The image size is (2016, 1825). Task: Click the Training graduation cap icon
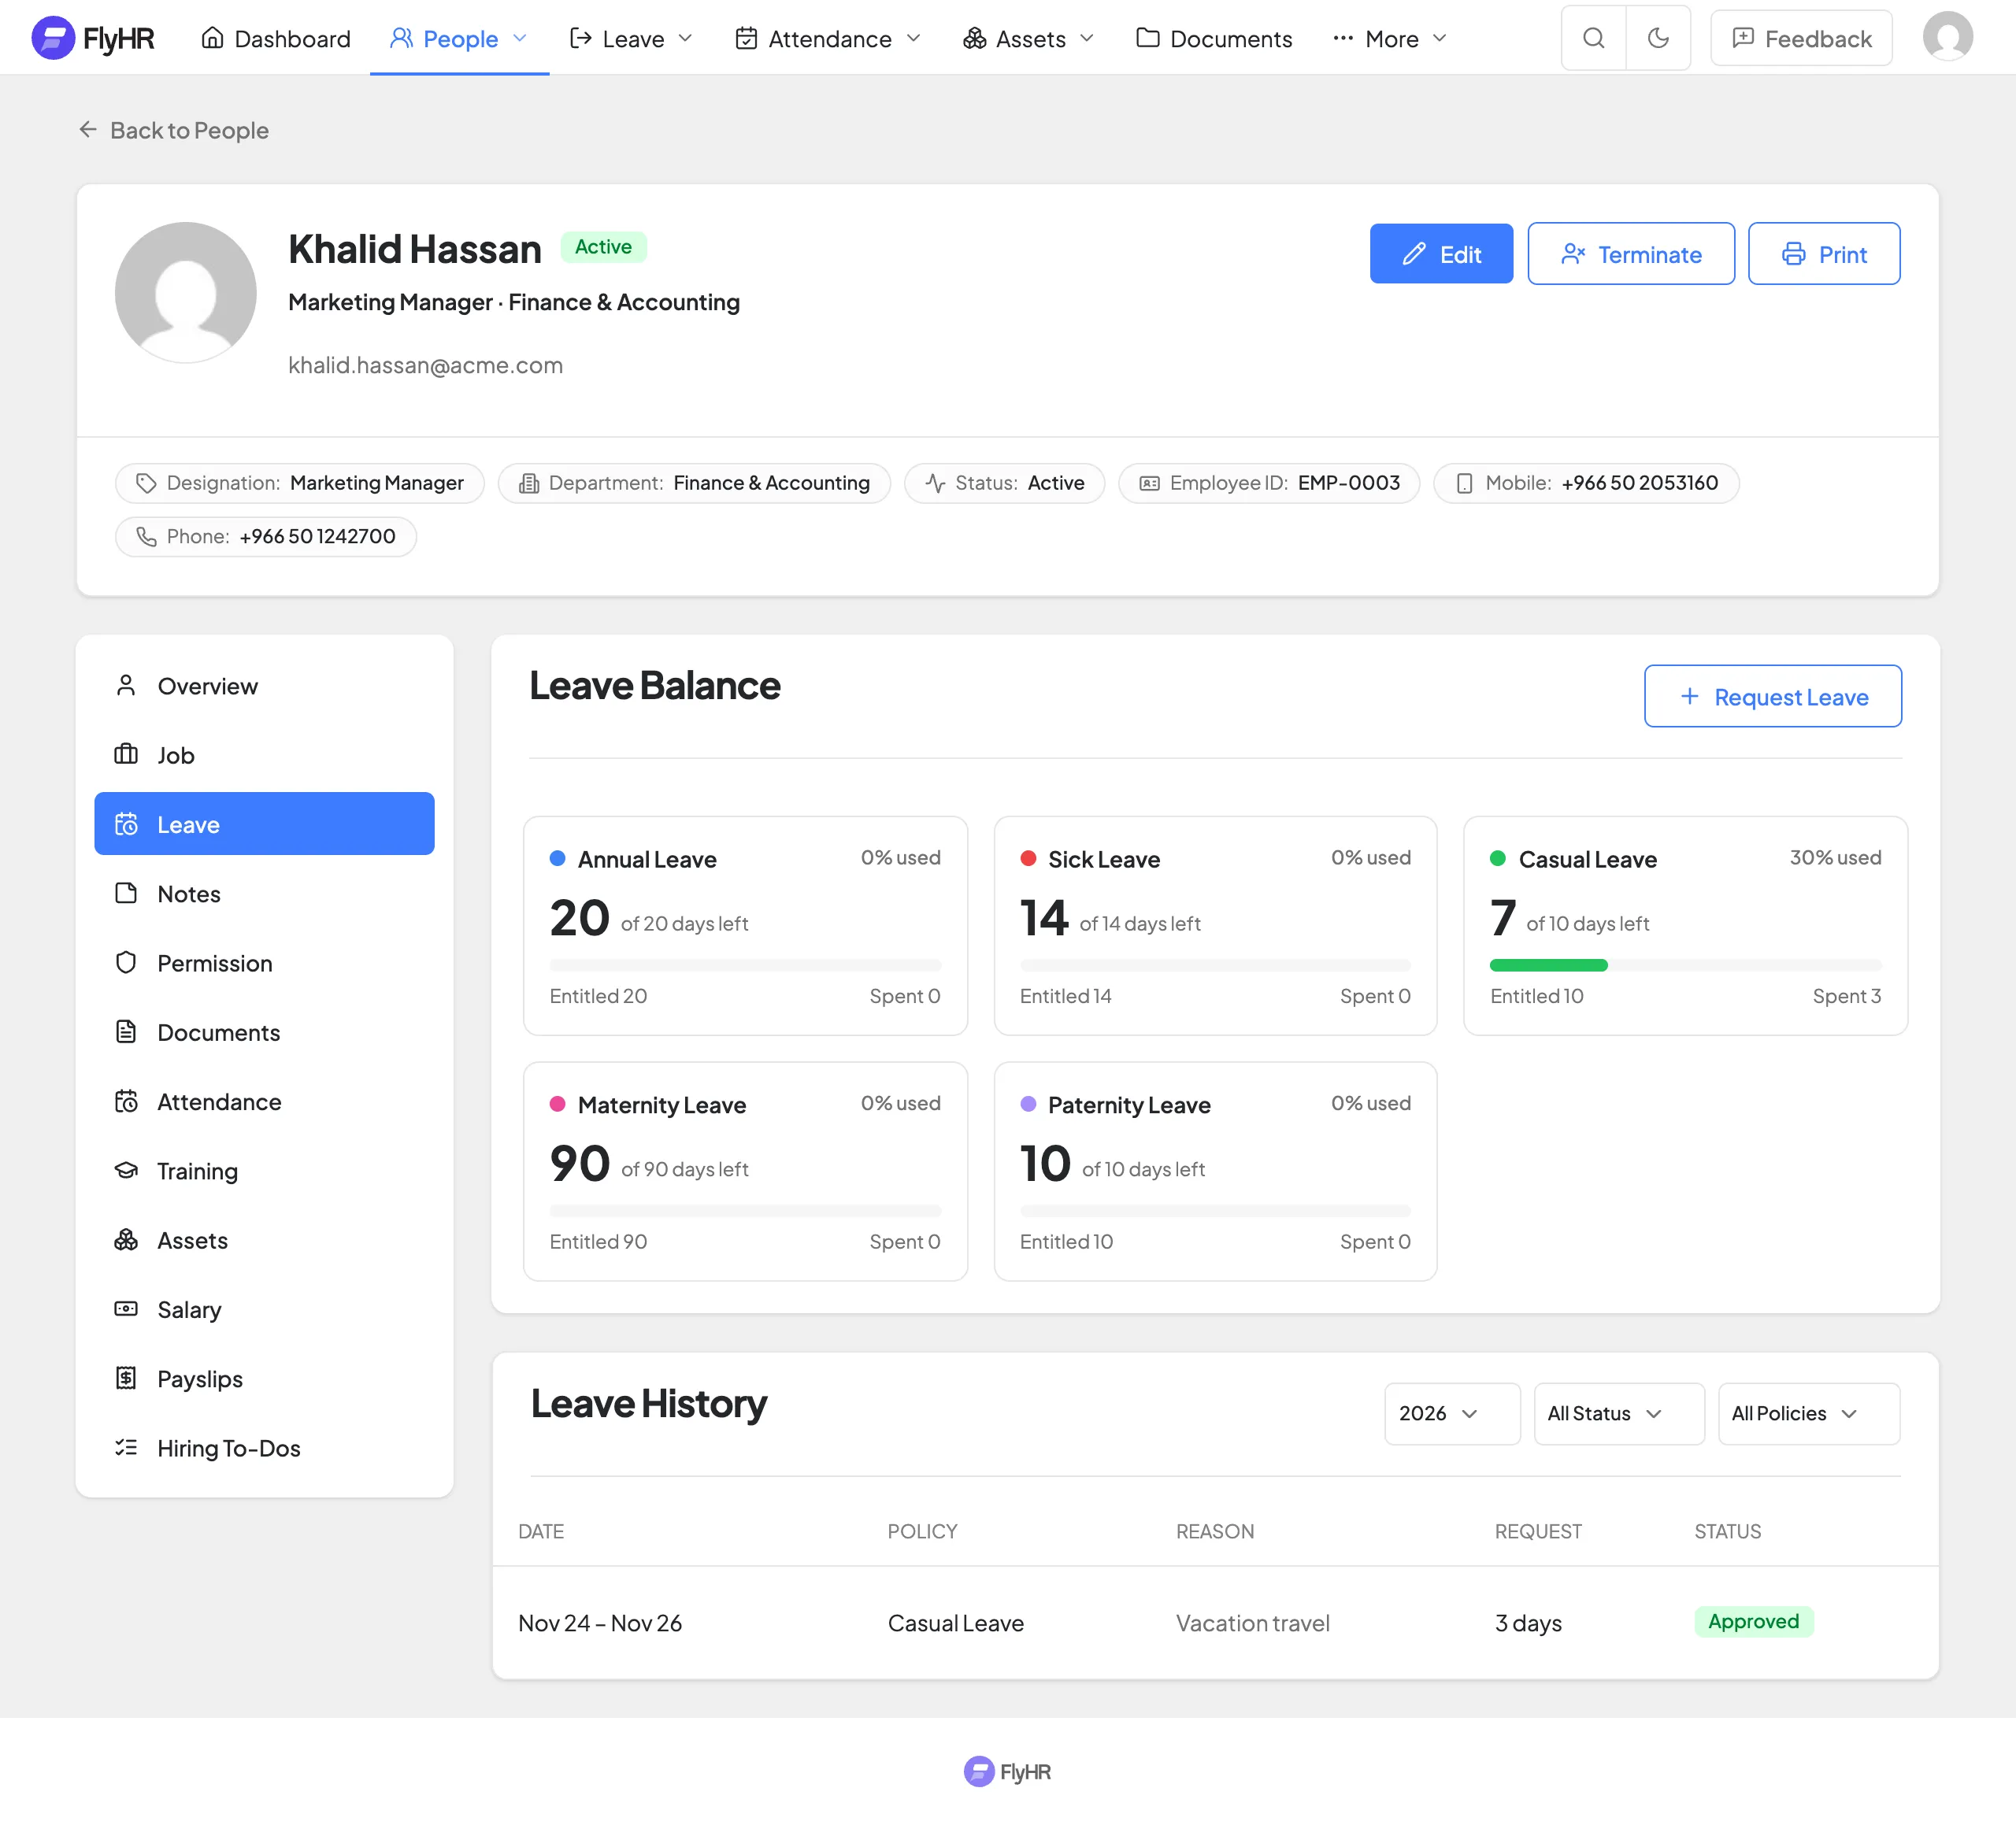(126, 1170)
